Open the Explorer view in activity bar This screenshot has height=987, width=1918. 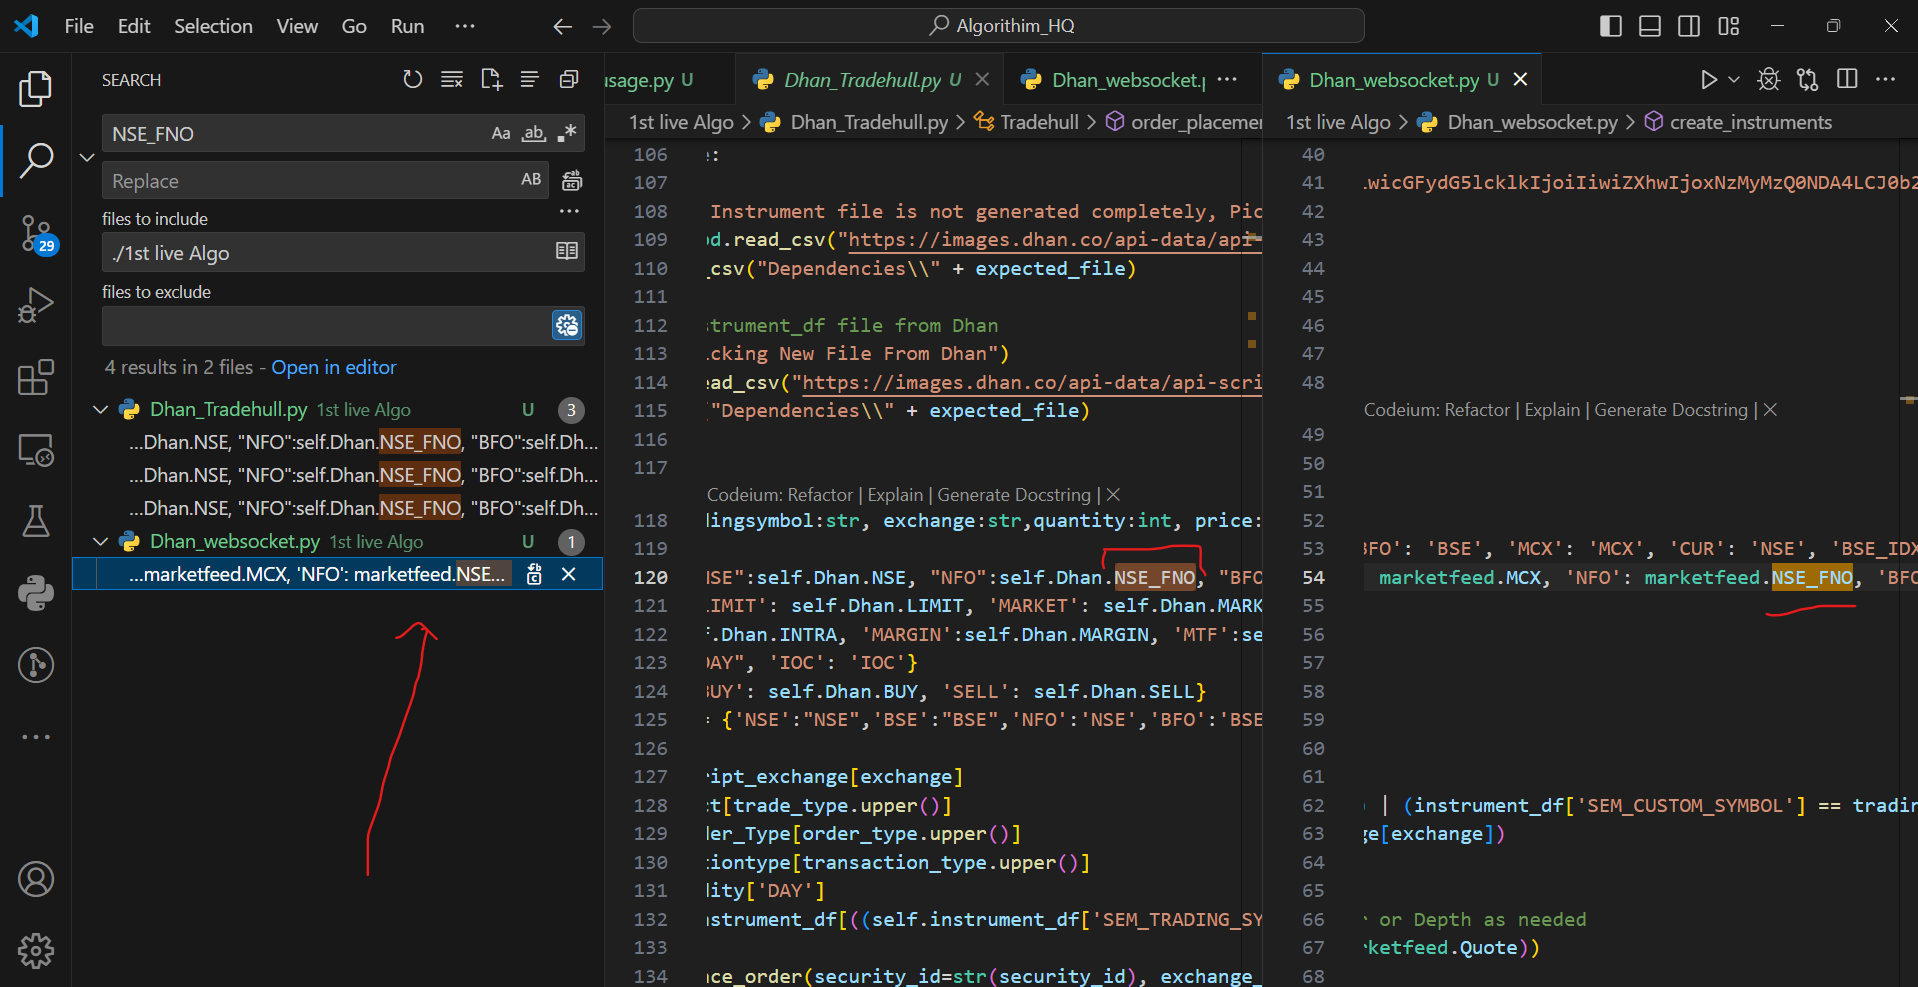36,89
